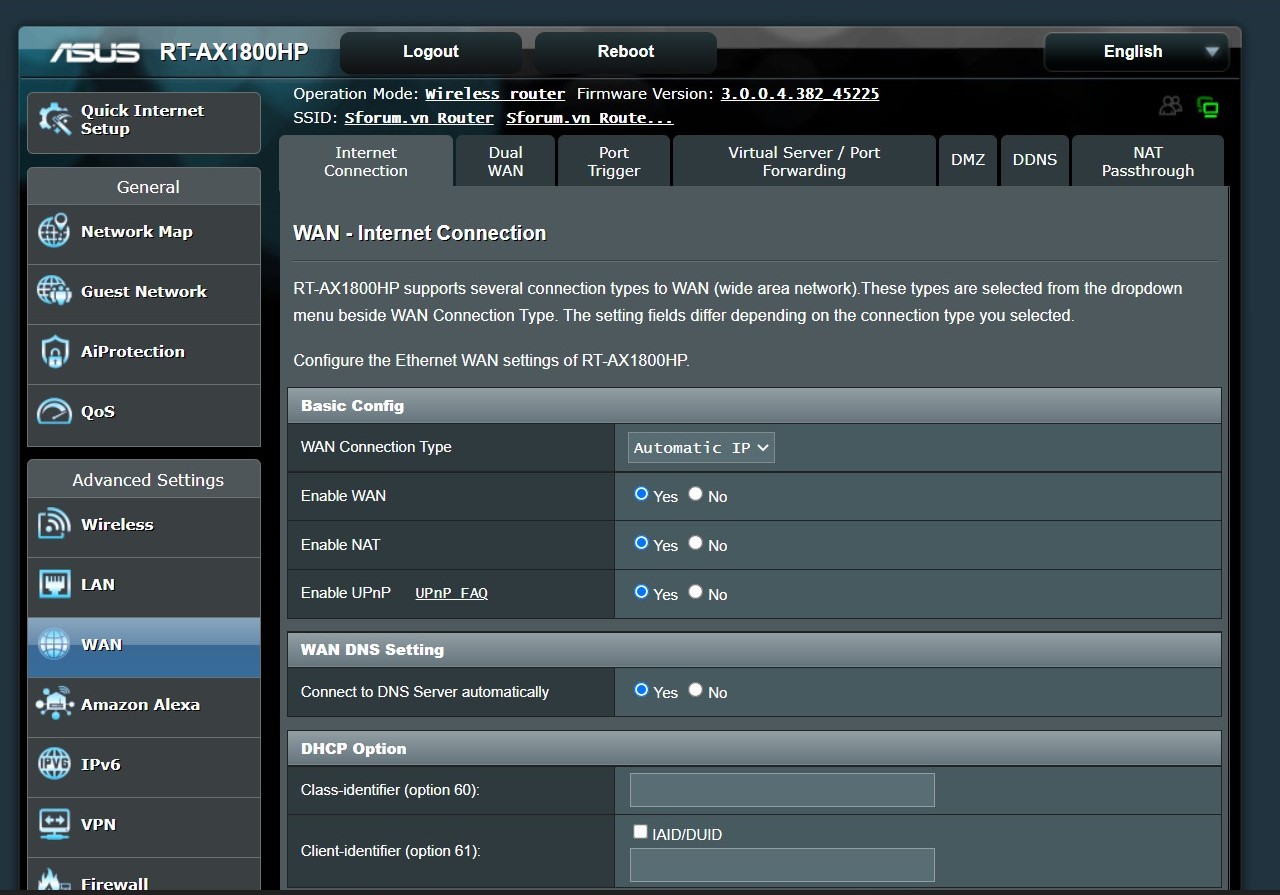Open the Network Map menu item
The image size is (1280, 895).
[144, 234]
